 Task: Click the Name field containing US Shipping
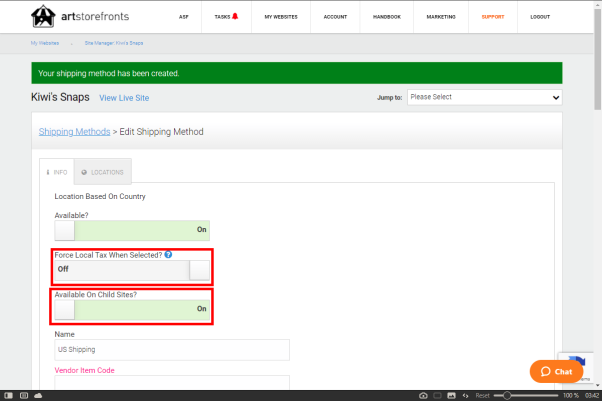coord(171,349)
